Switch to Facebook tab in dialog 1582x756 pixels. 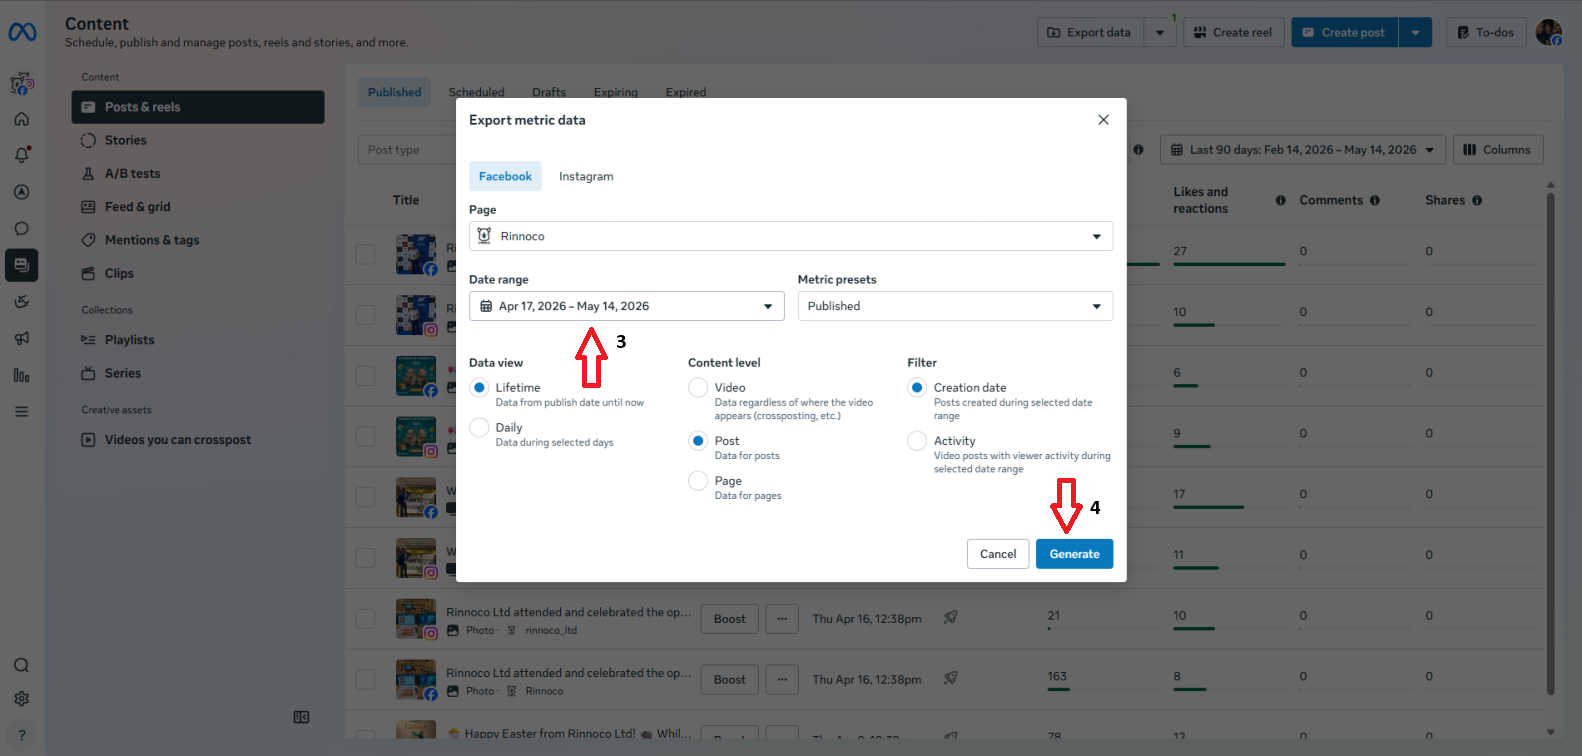click(505, 176)
